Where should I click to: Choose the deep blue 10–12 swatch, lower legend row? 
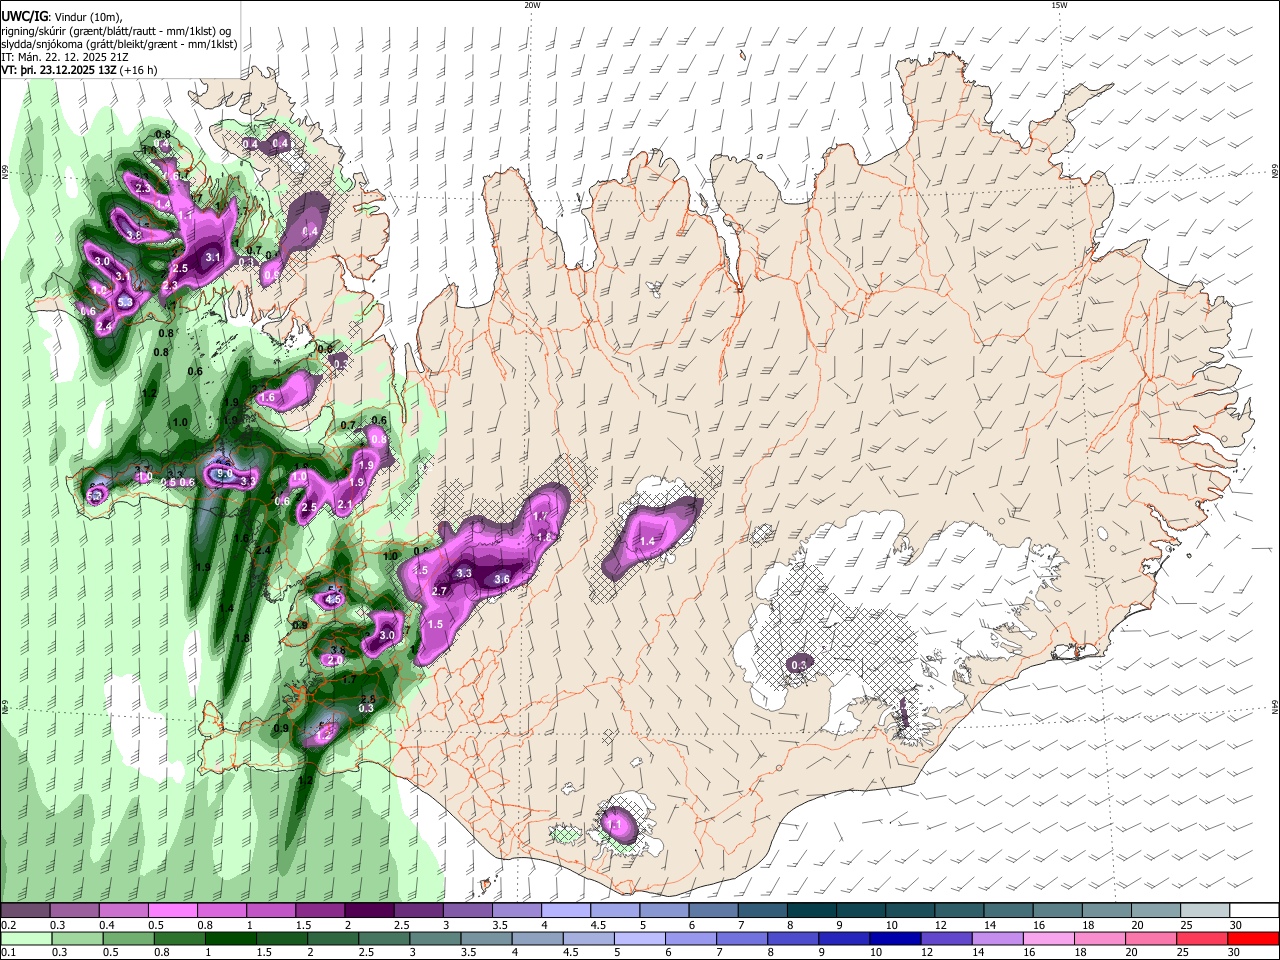[895, 939]
